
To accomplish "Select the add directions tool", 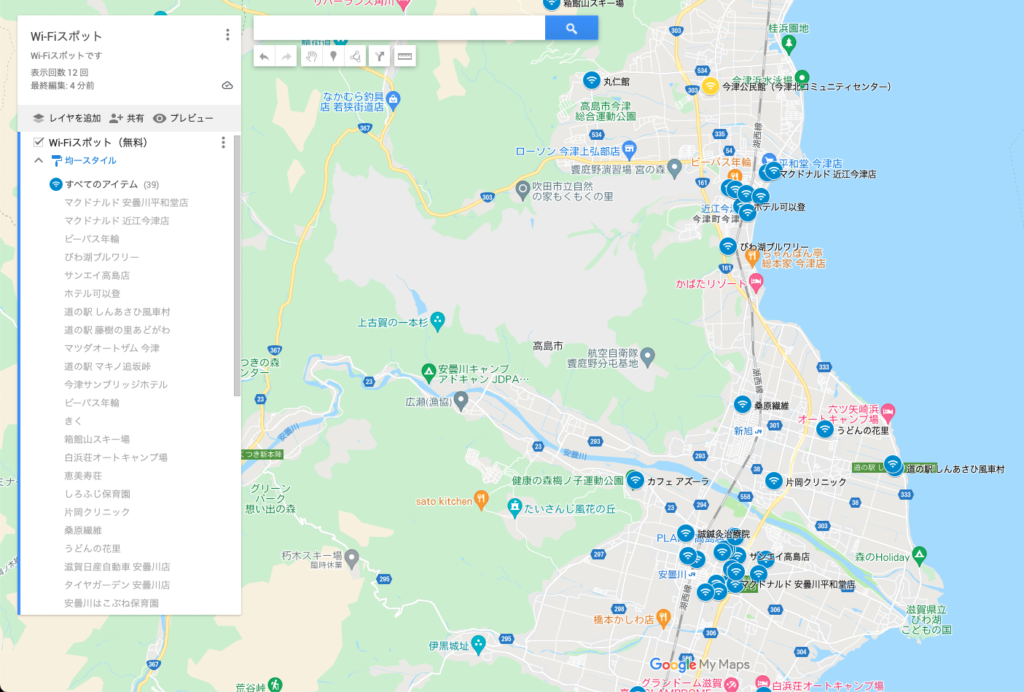I will 380,57.
